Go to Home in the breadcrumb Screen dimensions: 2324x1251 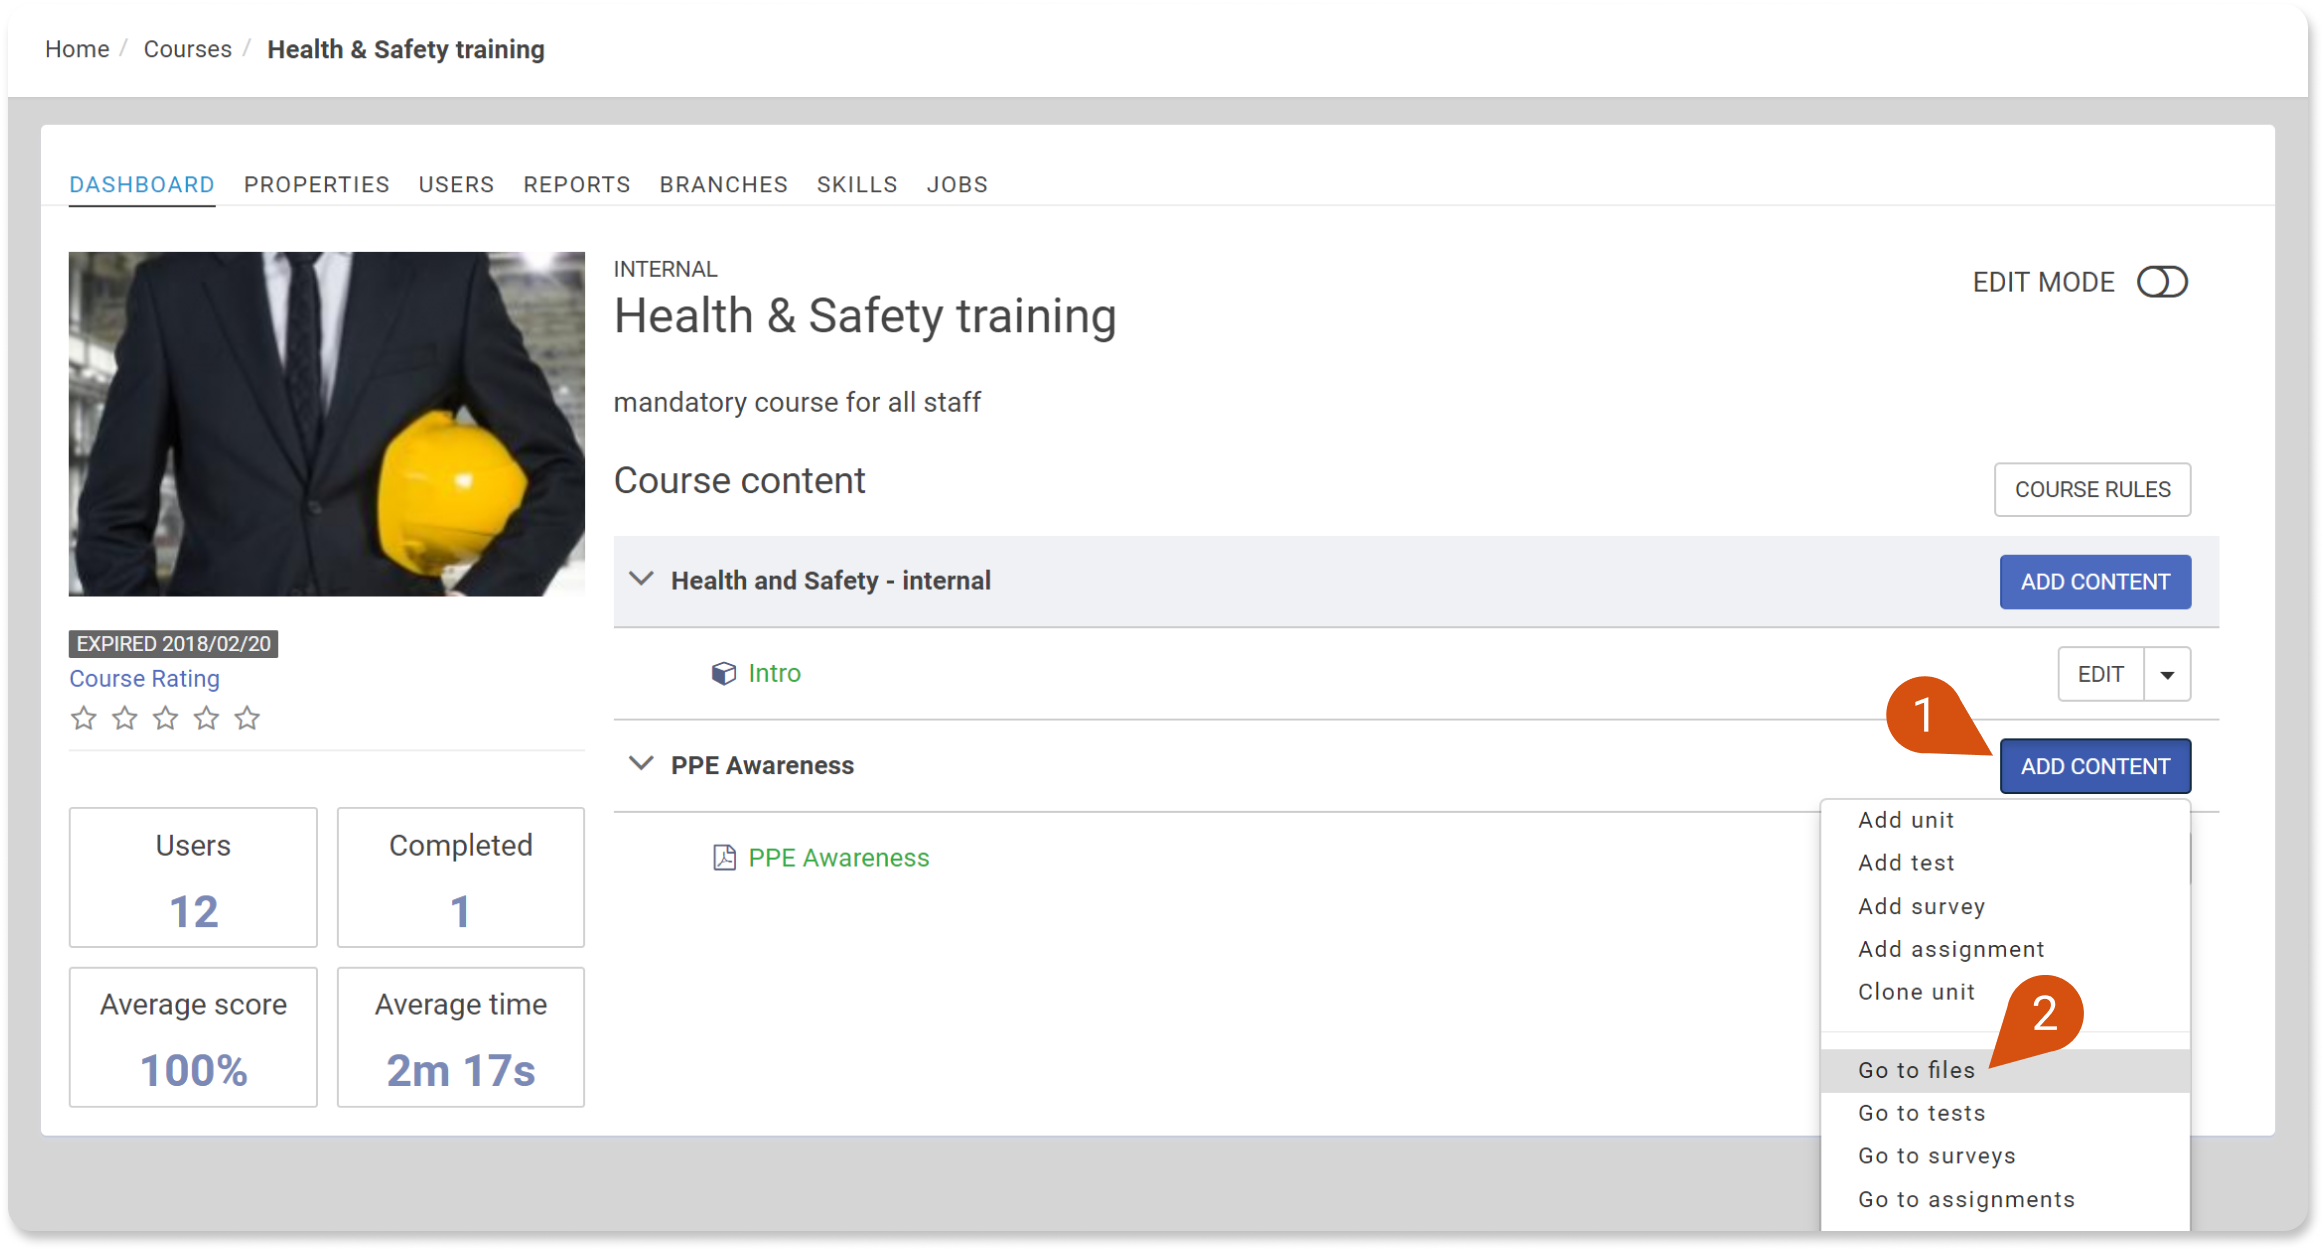[x=77, y=49]
